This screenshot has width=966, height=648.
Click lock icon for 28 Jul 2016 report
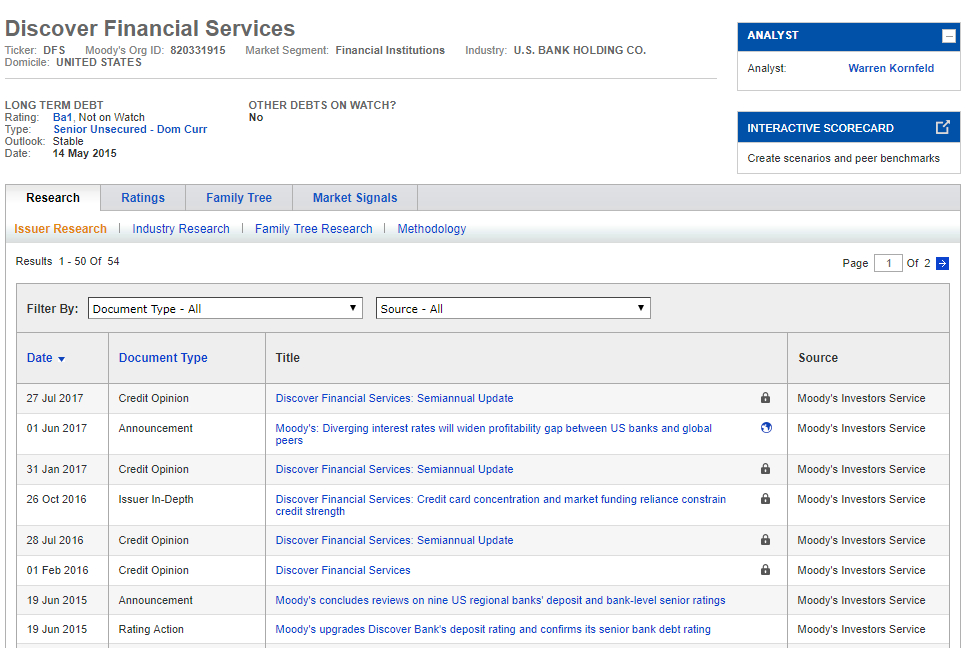pos(765,540)
